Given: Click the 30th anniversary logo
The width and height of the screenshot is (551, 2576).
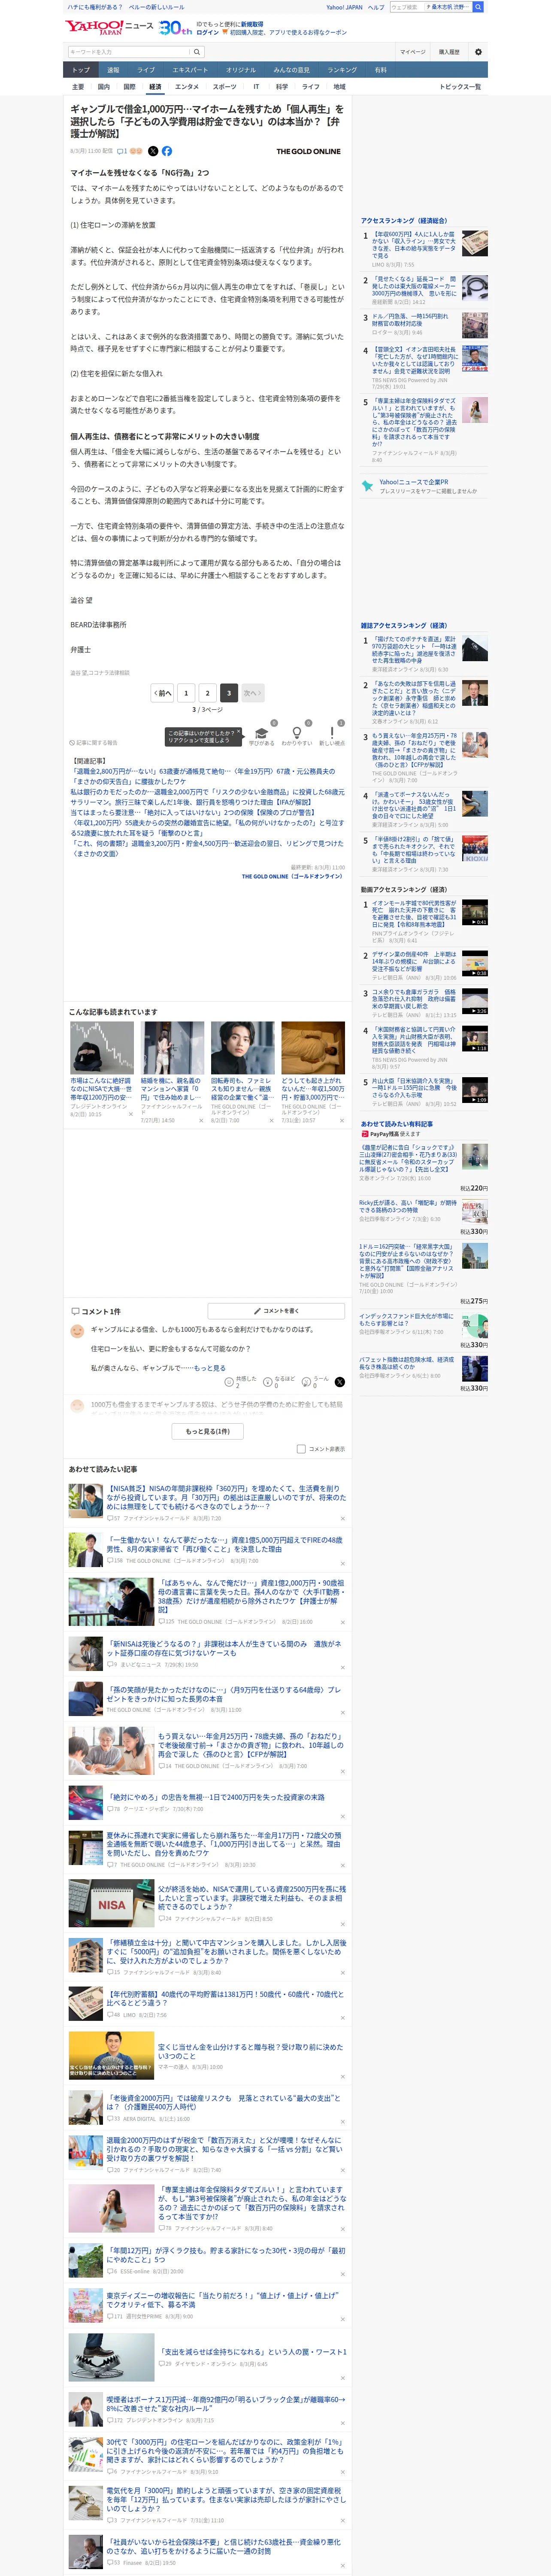Looking at the screenshot, I should pyautogui.click(x=175, y=28).
